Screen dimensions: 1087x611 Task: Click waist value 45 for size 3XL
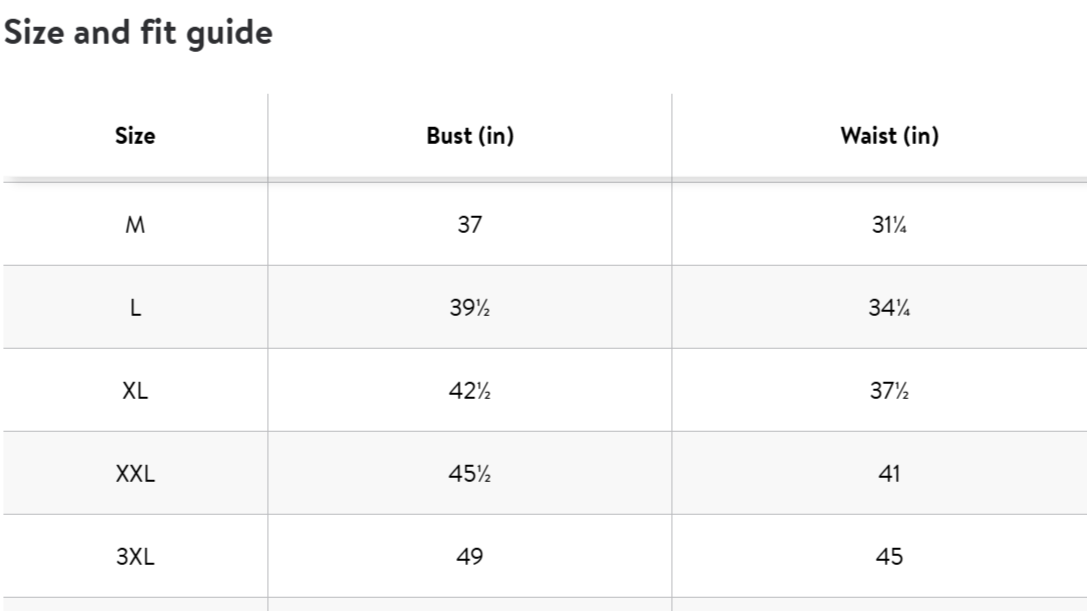[889, 556]
